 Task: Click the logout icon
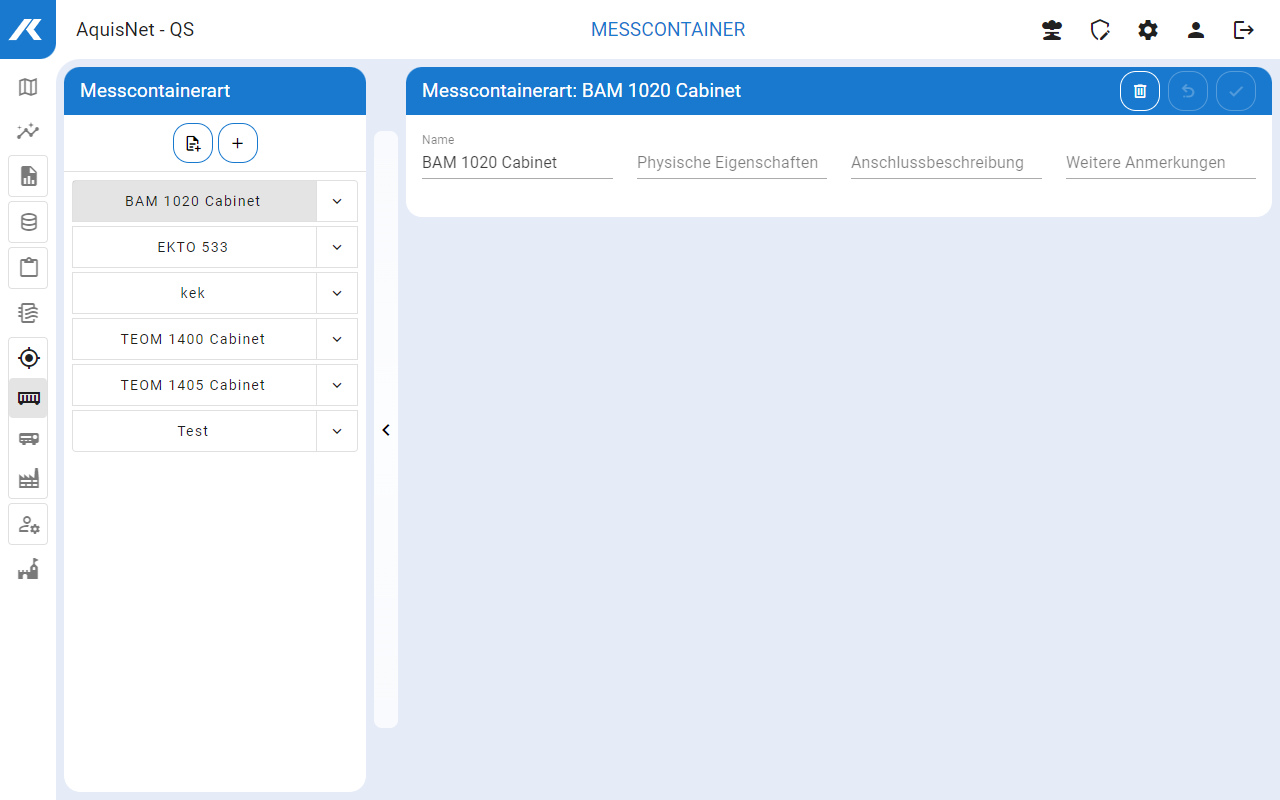[1244, 30]
